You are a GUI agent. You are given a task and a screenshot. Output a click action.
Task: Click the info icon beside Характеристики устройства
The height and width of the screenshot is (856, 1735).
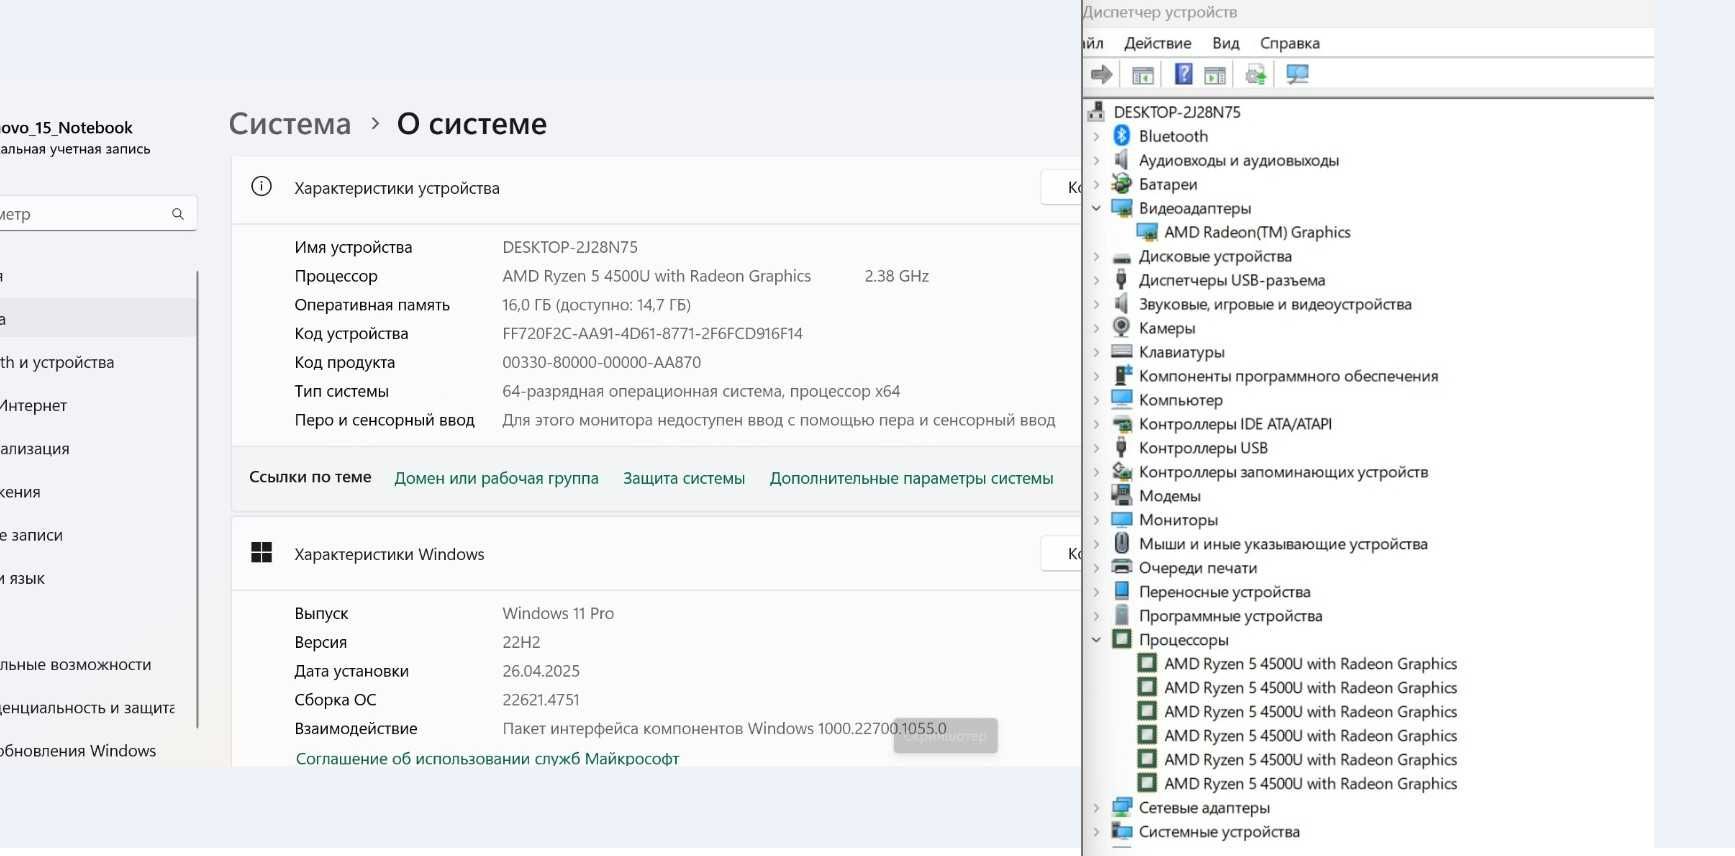click(262, 187)
